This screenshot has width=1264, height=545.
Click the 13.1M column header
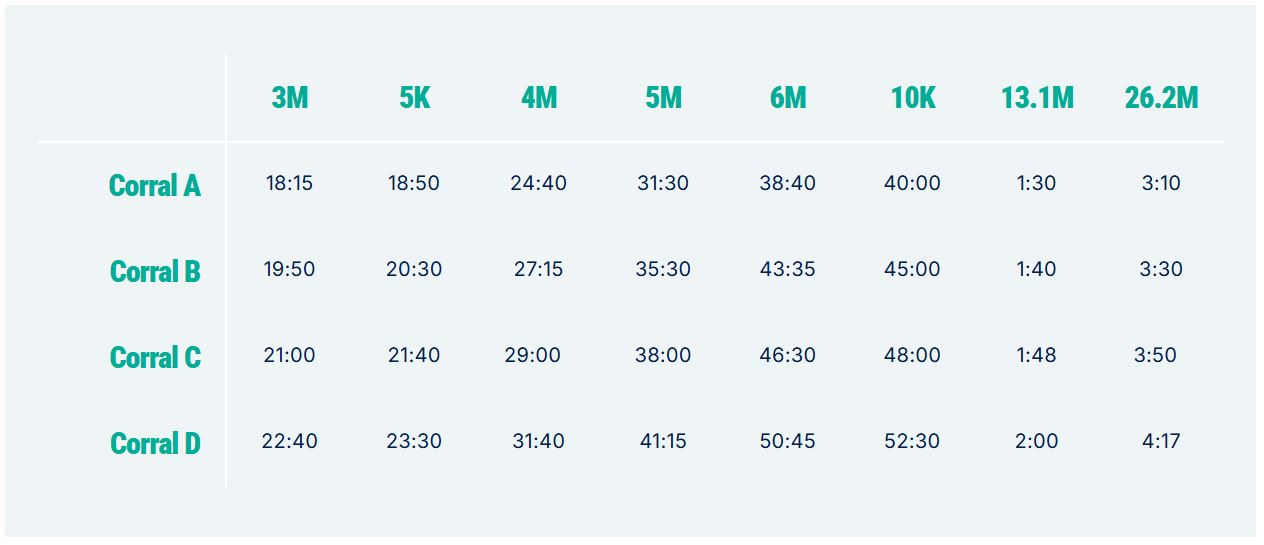[1038, 98]
